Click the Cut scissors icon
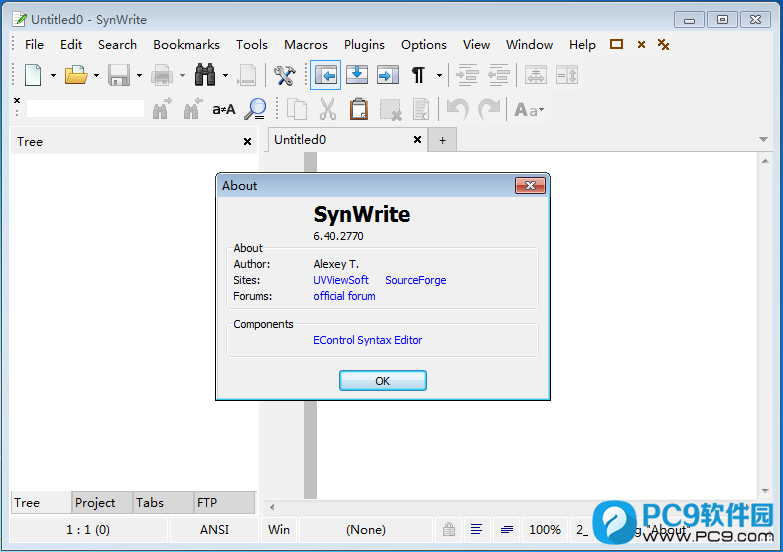Viewport: 783px width, 552px height. pyautogui.click(x=328, y=109)
